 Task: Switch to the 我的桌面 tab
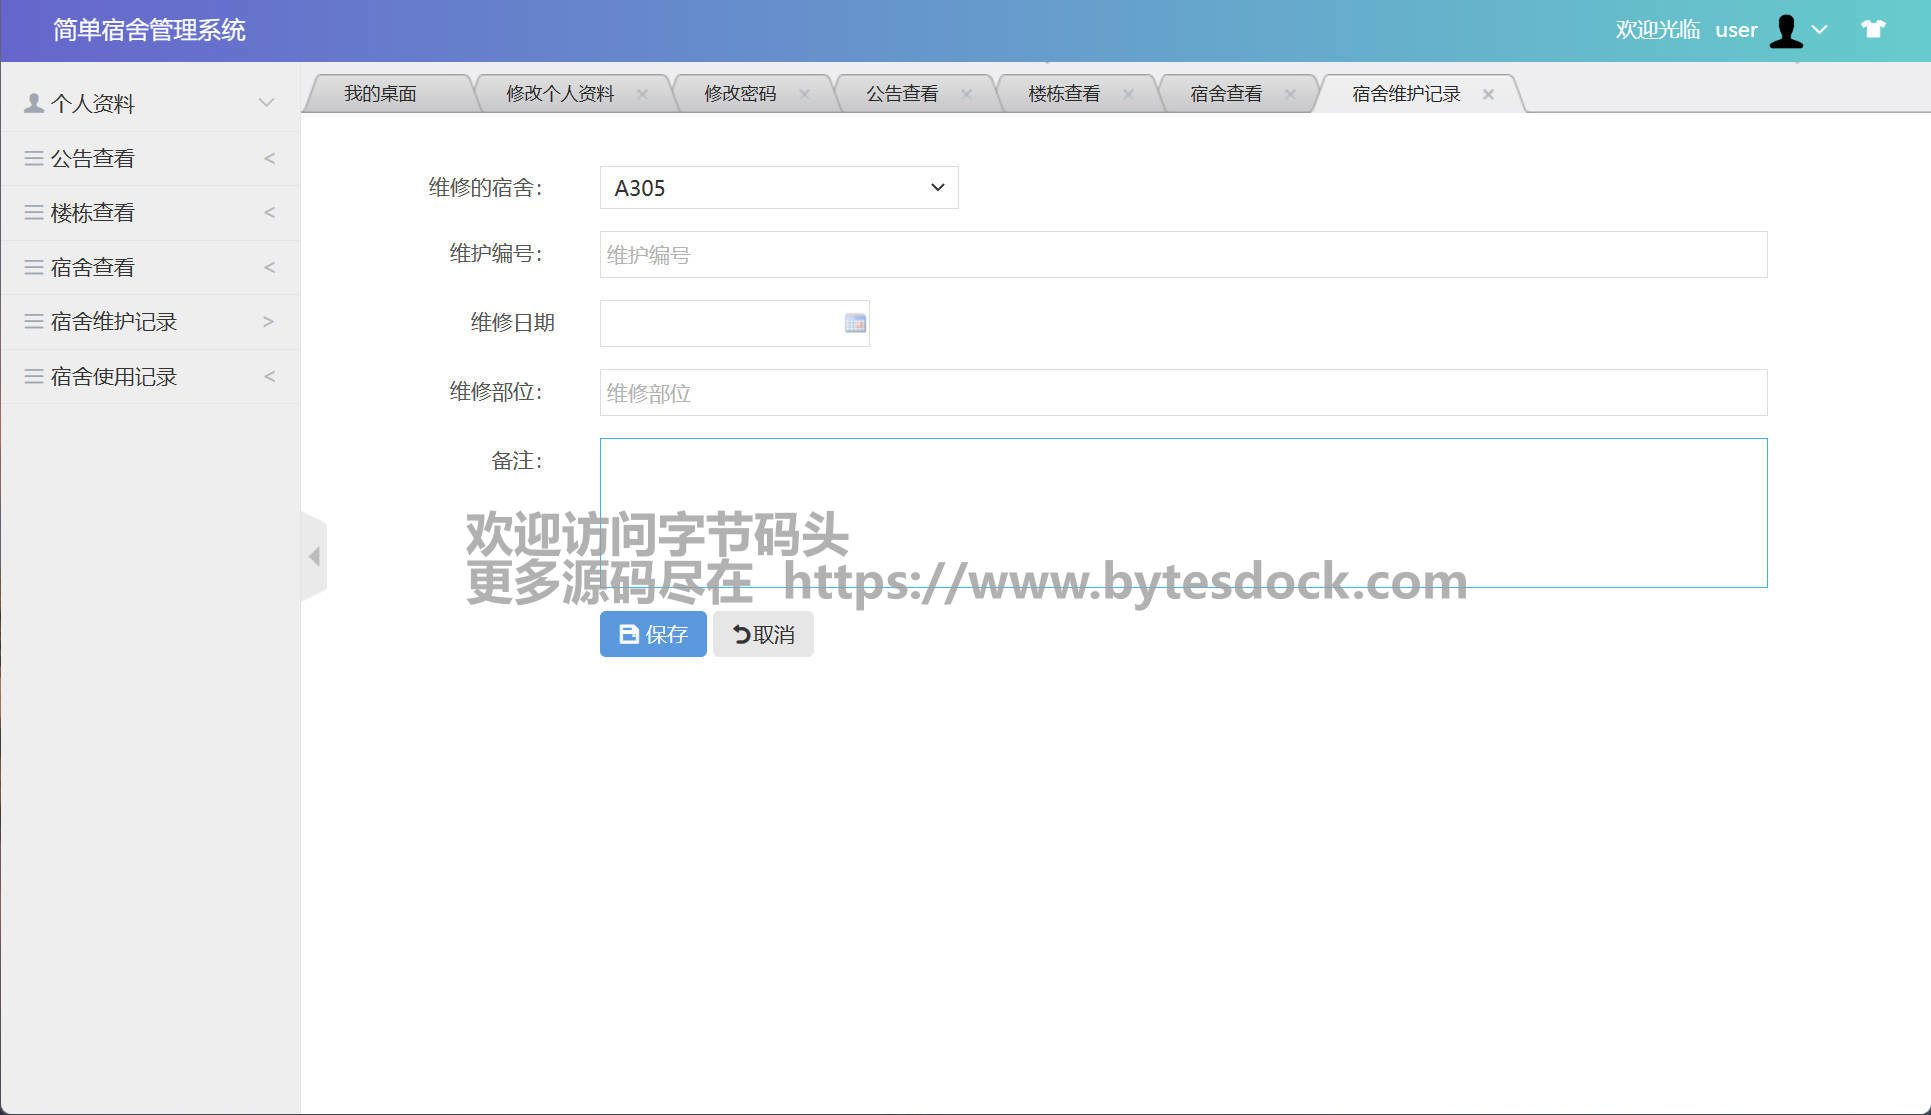coord(380,94)
